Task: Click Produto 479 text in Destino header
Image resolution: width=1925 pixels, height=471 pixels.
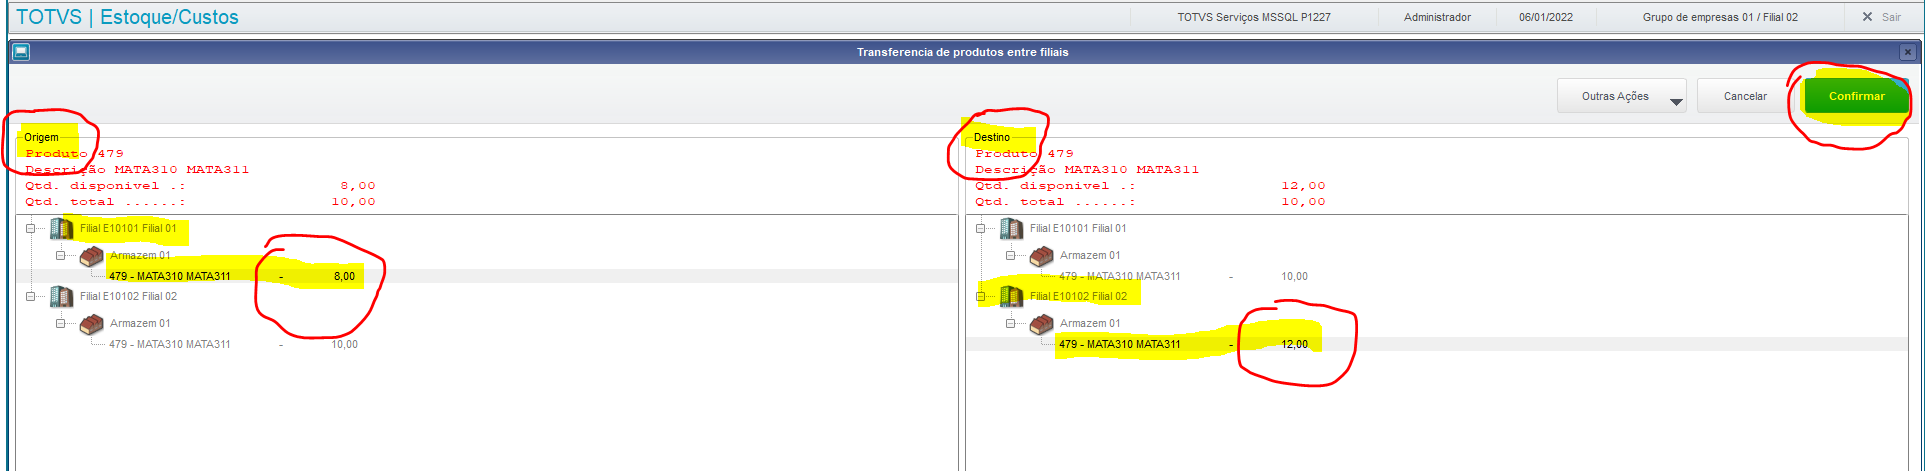Action: (1025, 154)
